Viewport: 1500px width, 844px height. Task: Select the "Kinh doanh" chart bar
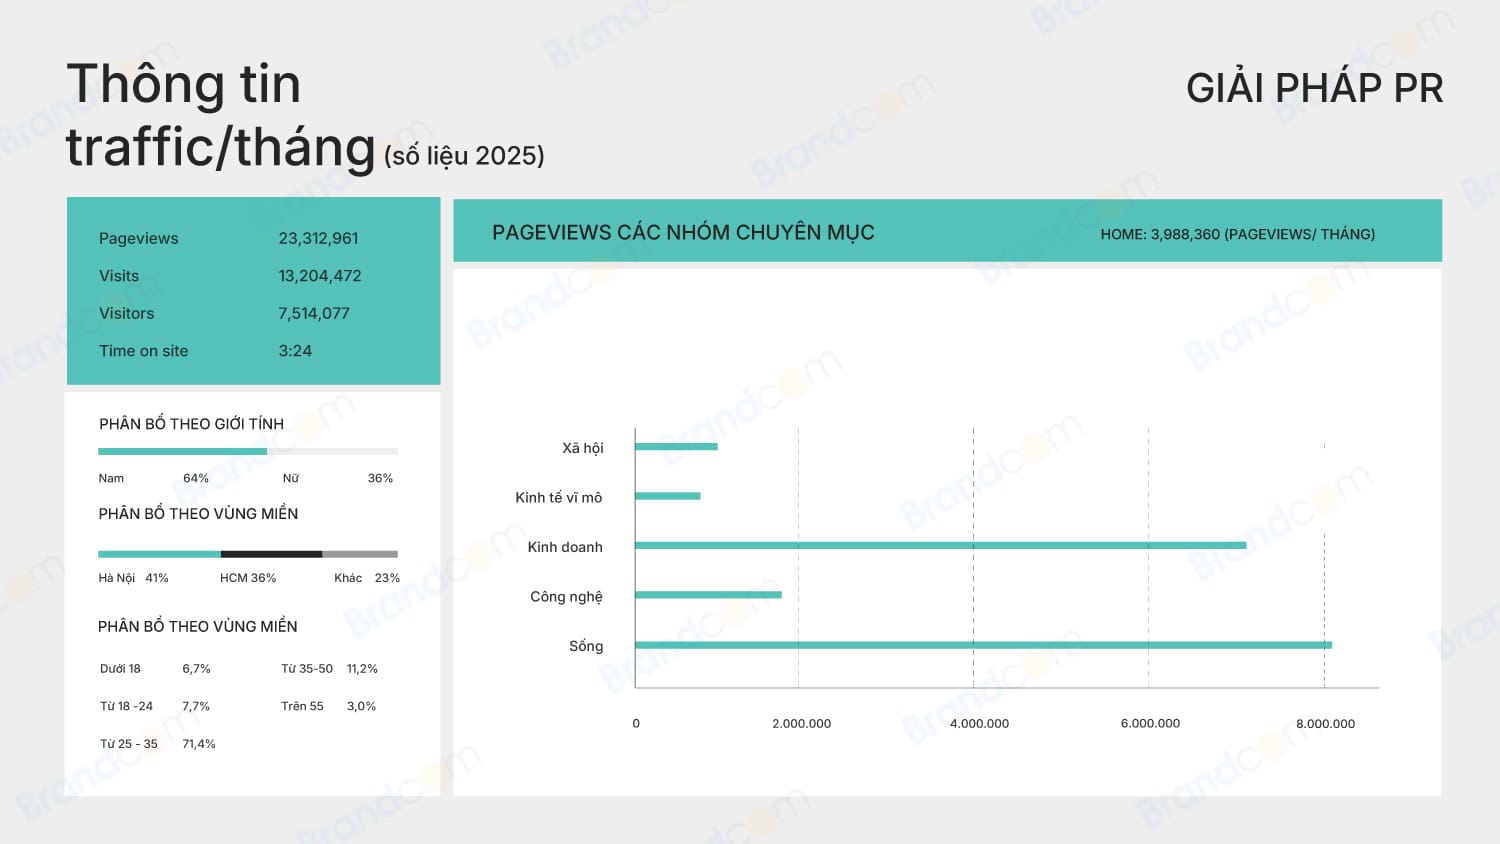(x=940, y=545)
